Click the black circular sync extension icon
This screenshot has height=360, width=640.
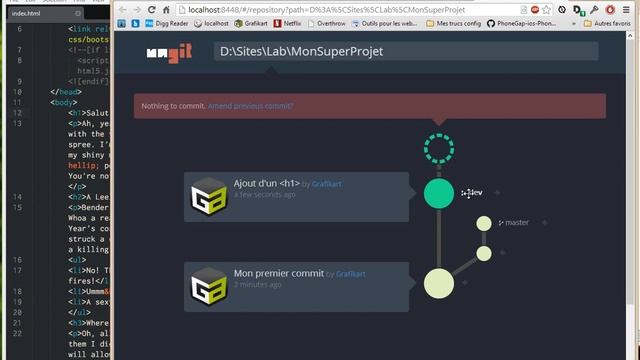pos(562,9)
